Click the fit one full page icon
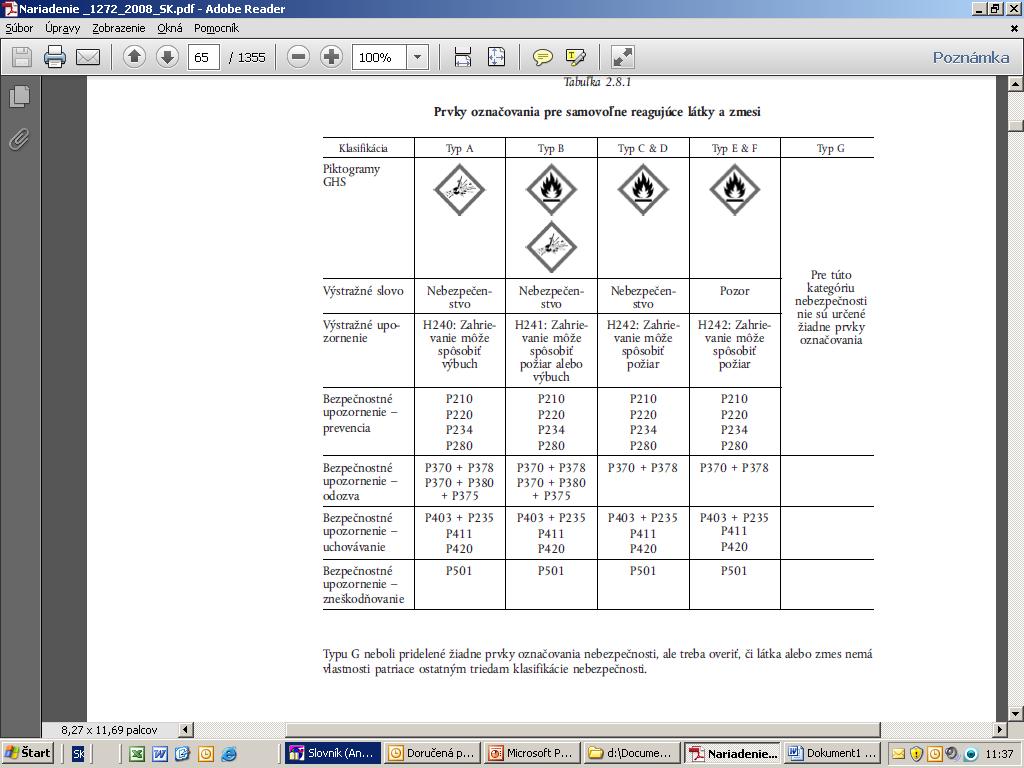The image size is (1024, 768). tap(496, 57)
